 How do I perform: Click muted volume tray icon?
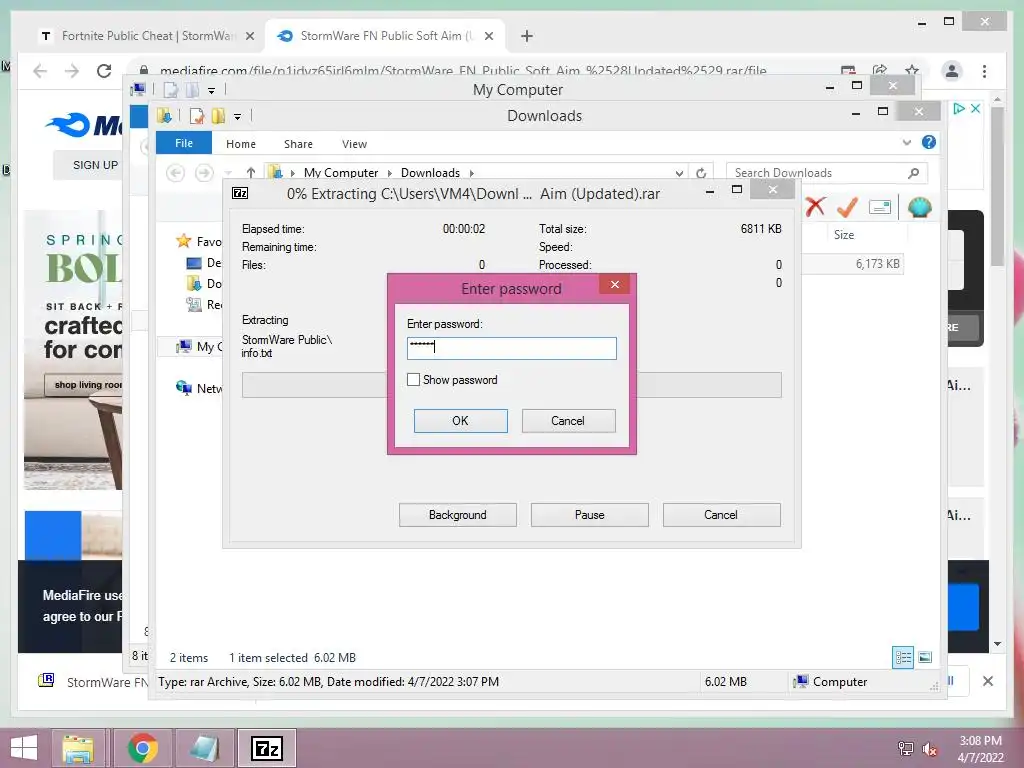click(x=930, y=749)
